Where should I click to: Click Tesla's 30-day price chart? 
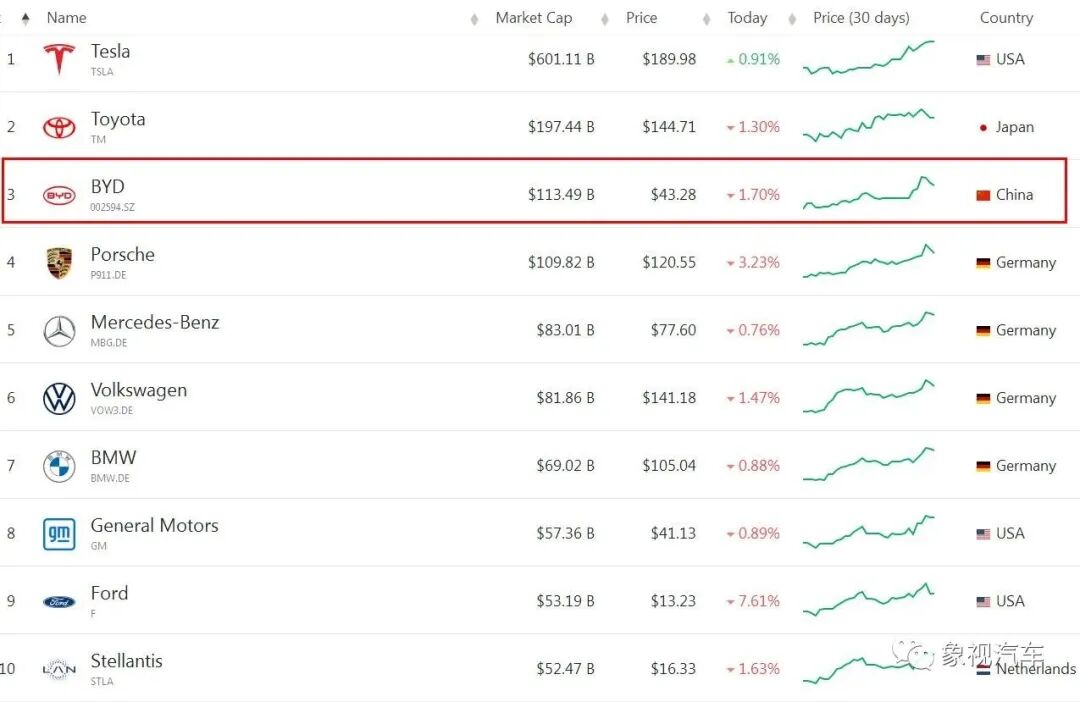pyautogui.click(x=869, y=58)
